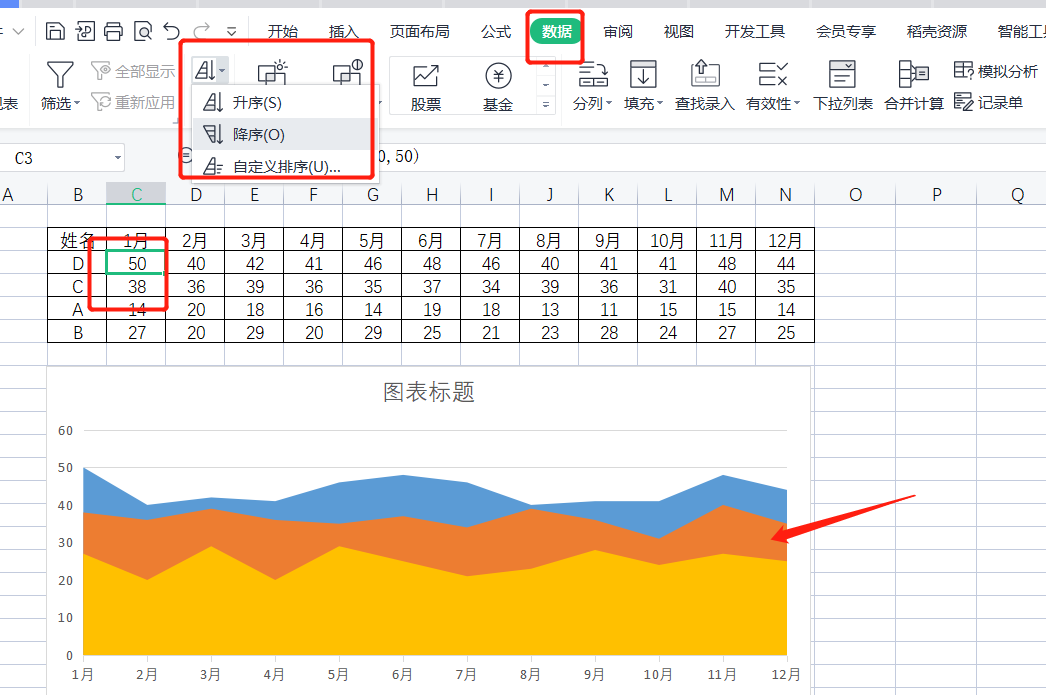Click the Find Entry (查找录入) icon
1046x695 pixels.
click(705, 74)
